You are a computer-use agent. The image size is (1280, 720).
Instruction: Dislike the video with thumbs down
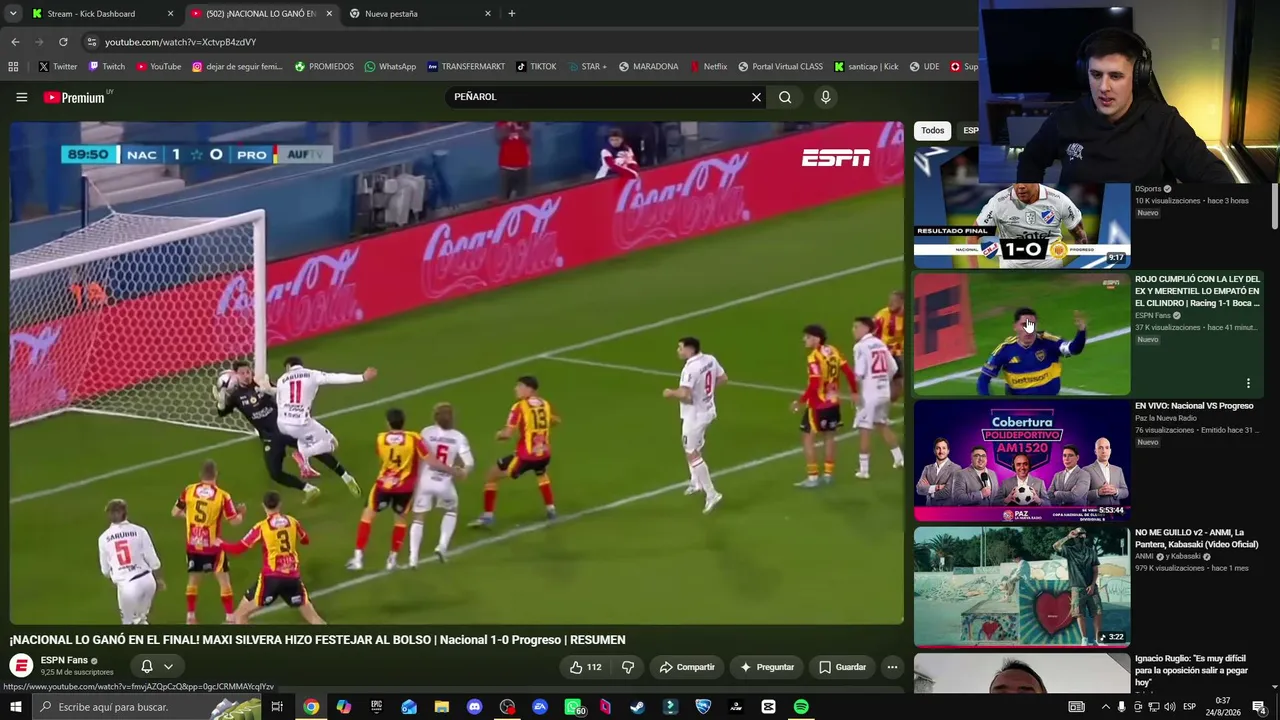pyautogui.click(x=628, y=667)
